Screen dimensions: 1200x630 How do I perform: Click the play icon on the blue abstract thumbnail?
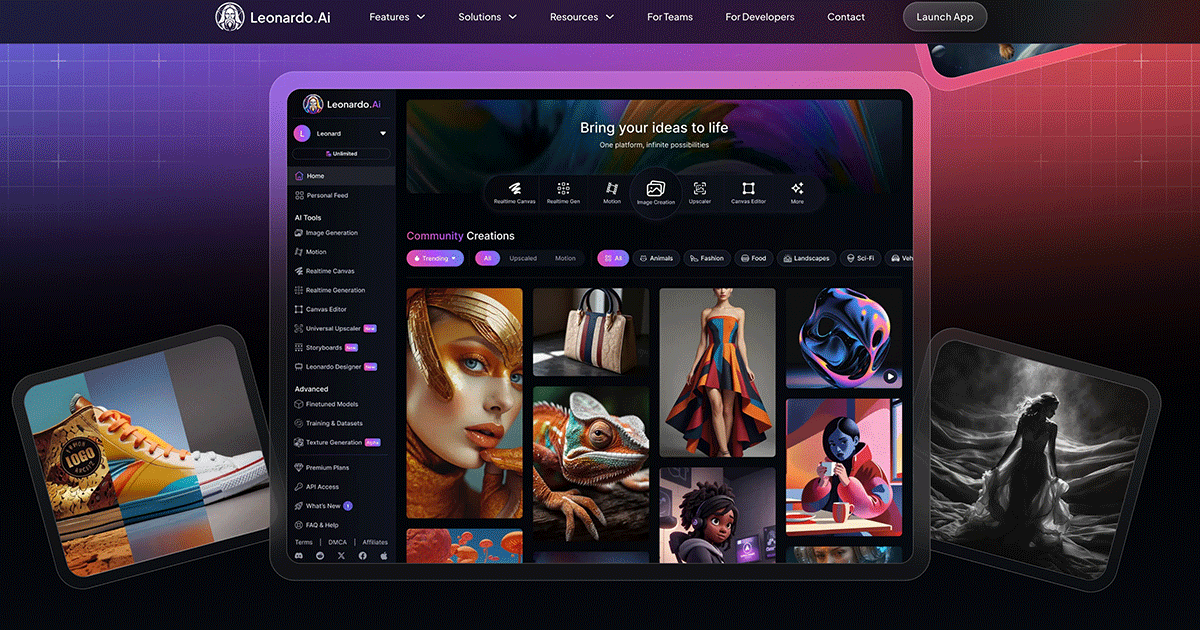[x=890, y=377]
